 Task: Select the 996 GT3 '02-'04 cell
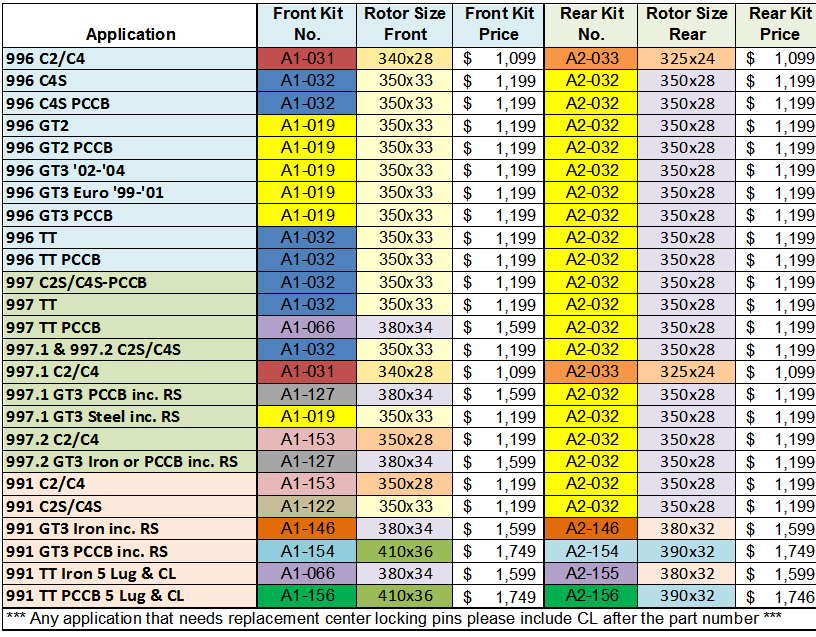[x=130, y=171]
